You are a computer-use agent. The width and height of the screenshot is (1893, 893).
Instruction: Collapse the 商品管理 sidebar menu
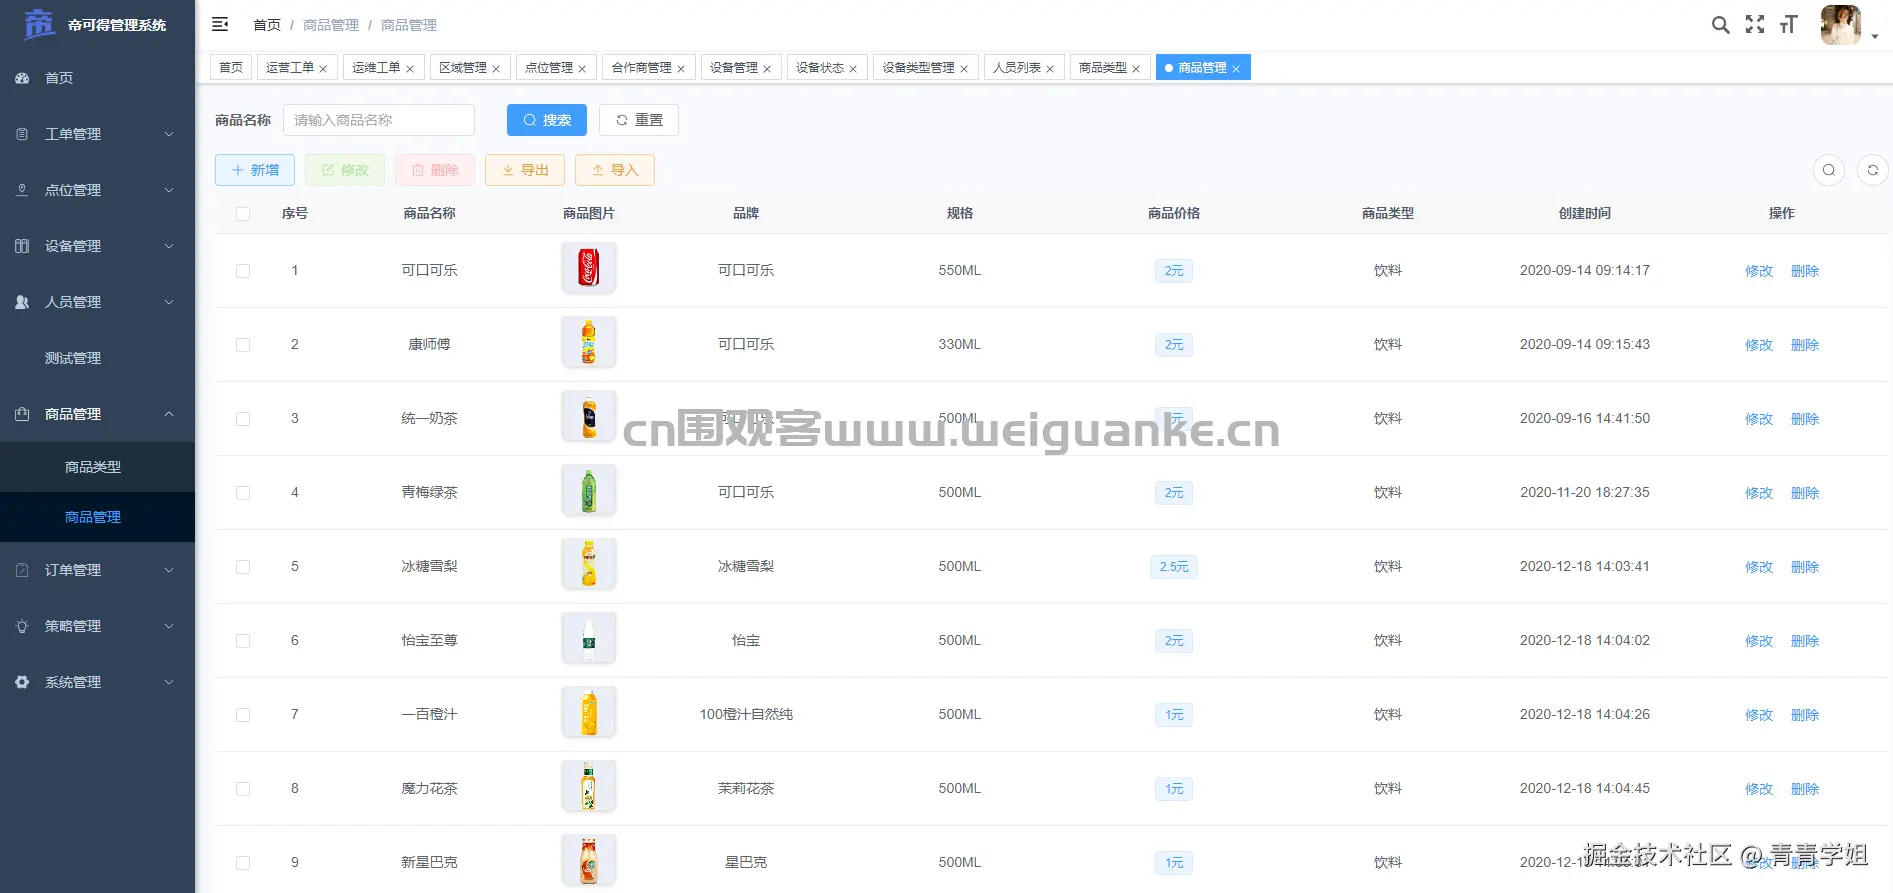coord(97,414)
